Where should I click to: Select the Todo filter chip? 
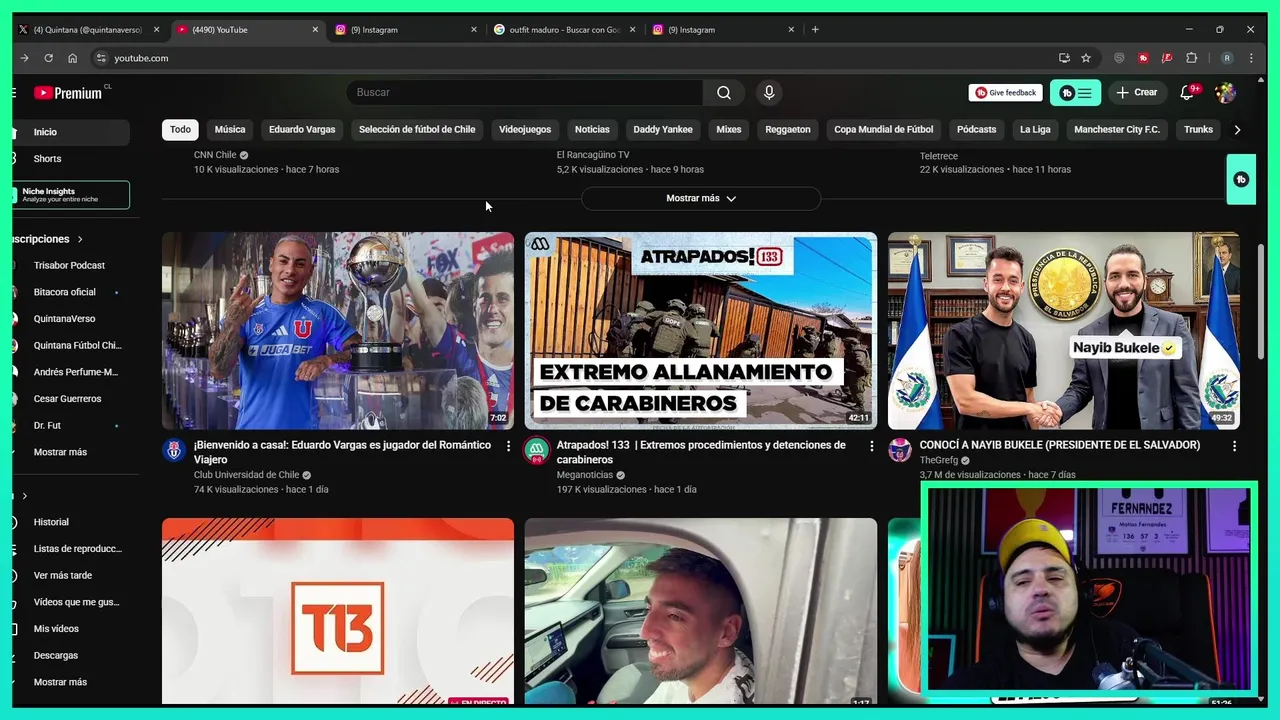click(180, 129)
